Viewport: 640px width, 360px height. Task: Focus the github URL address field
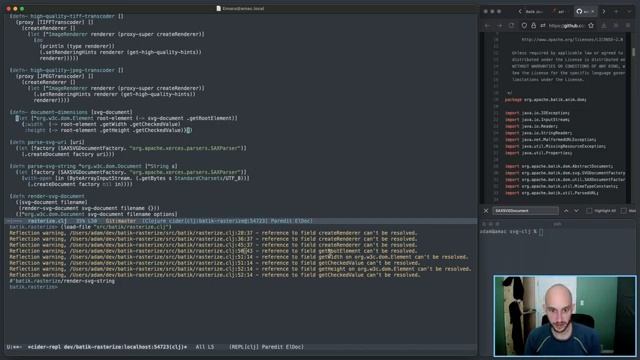(x=567, y=26)
